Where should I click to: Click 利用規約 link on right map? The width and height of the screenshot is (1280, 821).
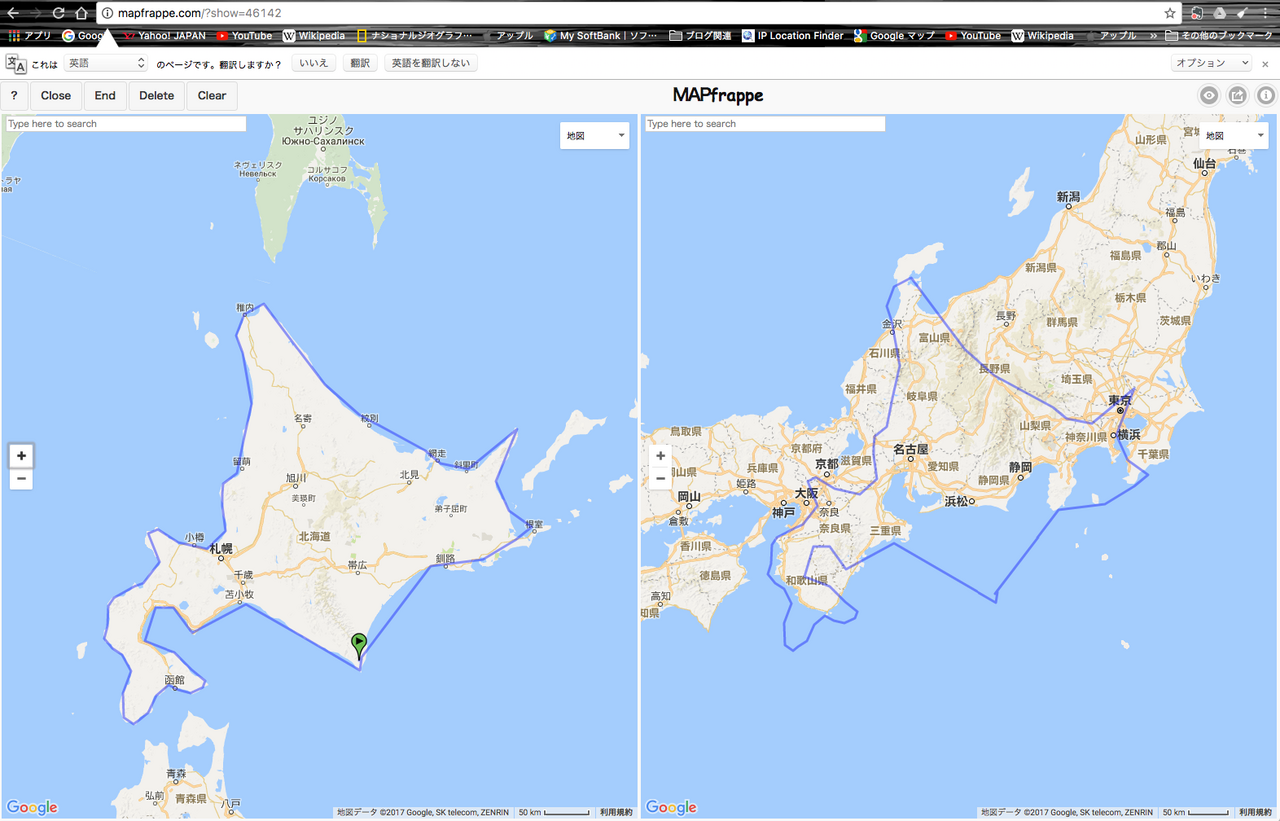point(1255,813)
